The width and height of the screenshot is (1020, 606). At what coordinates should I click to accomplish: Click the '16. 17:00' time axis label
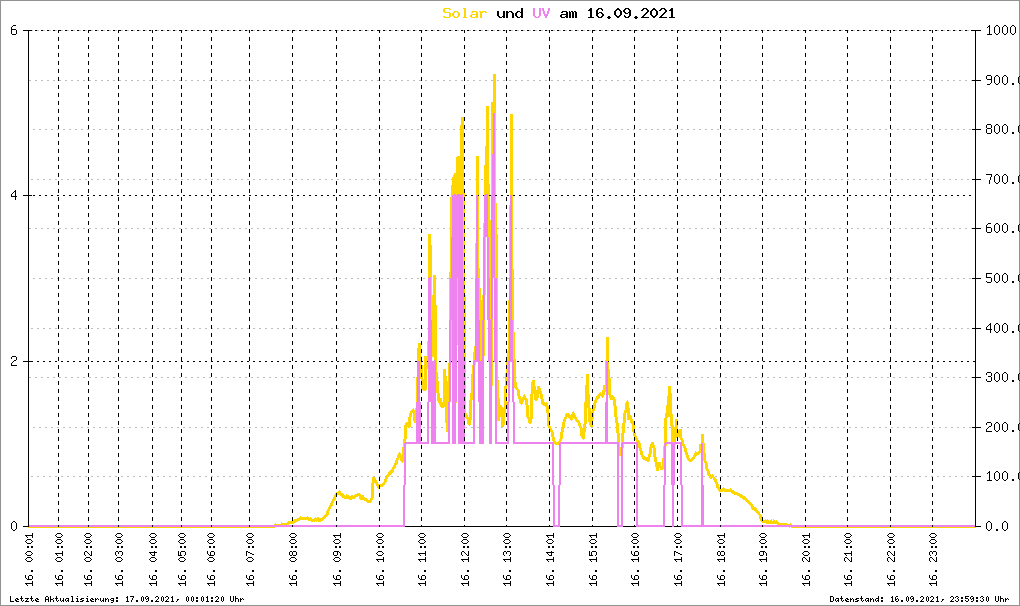678,559
